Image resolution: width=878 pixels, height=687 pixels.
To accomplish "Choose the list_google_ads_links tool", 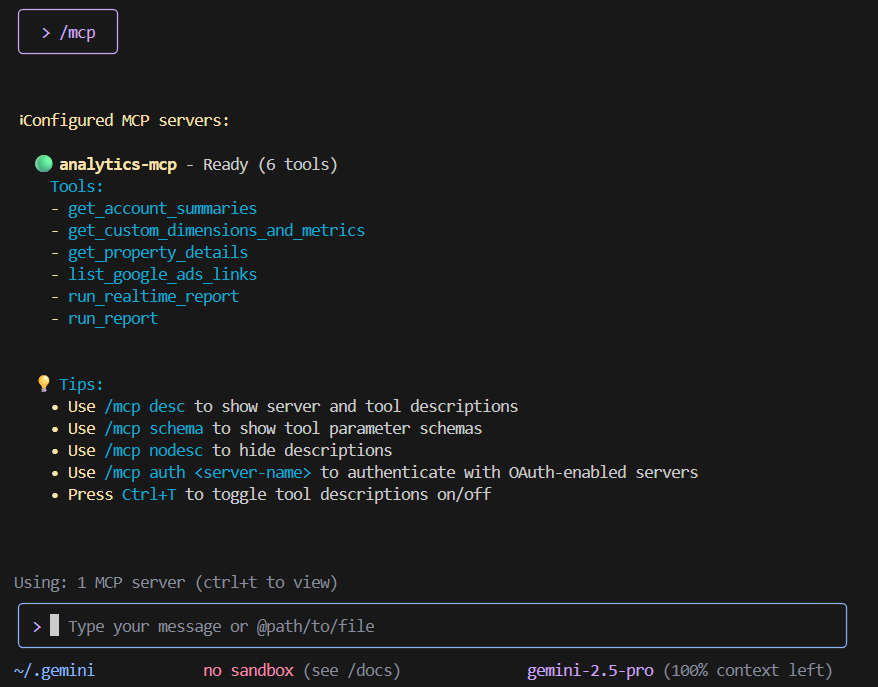I will 162,275.
